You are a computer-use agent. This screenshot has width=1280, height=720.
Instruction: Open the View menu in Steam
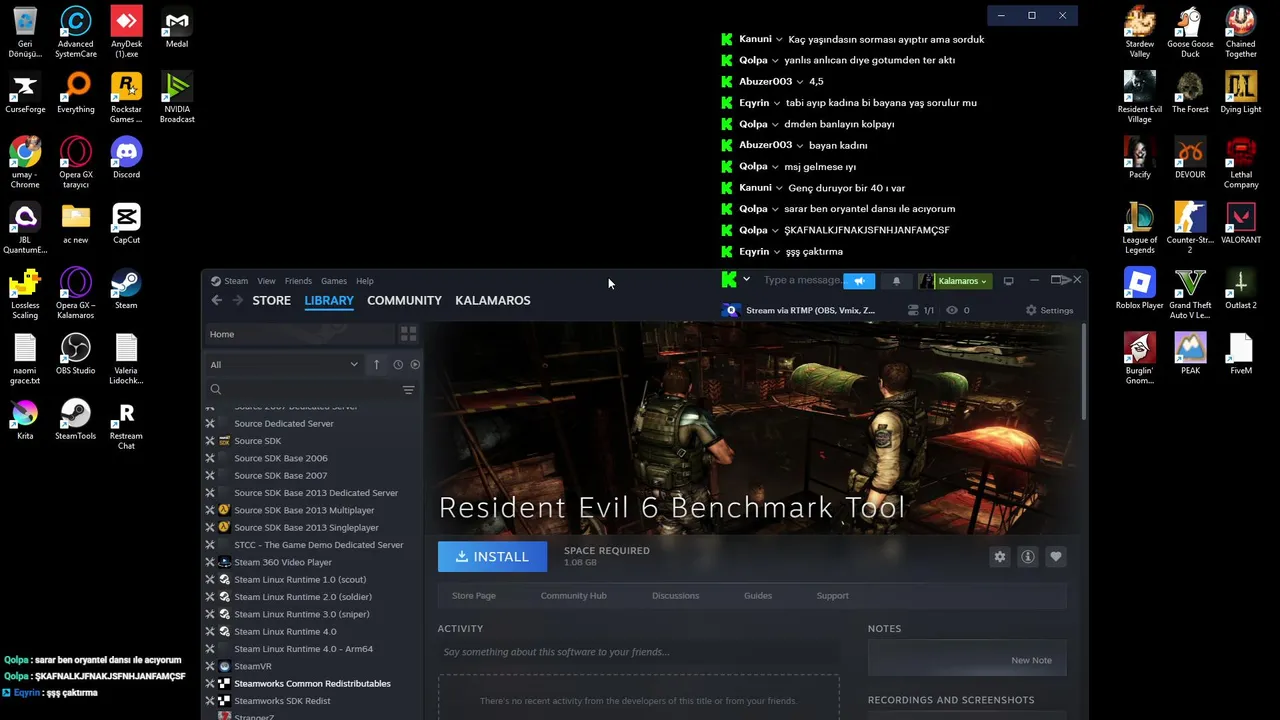tap(266, 281)
